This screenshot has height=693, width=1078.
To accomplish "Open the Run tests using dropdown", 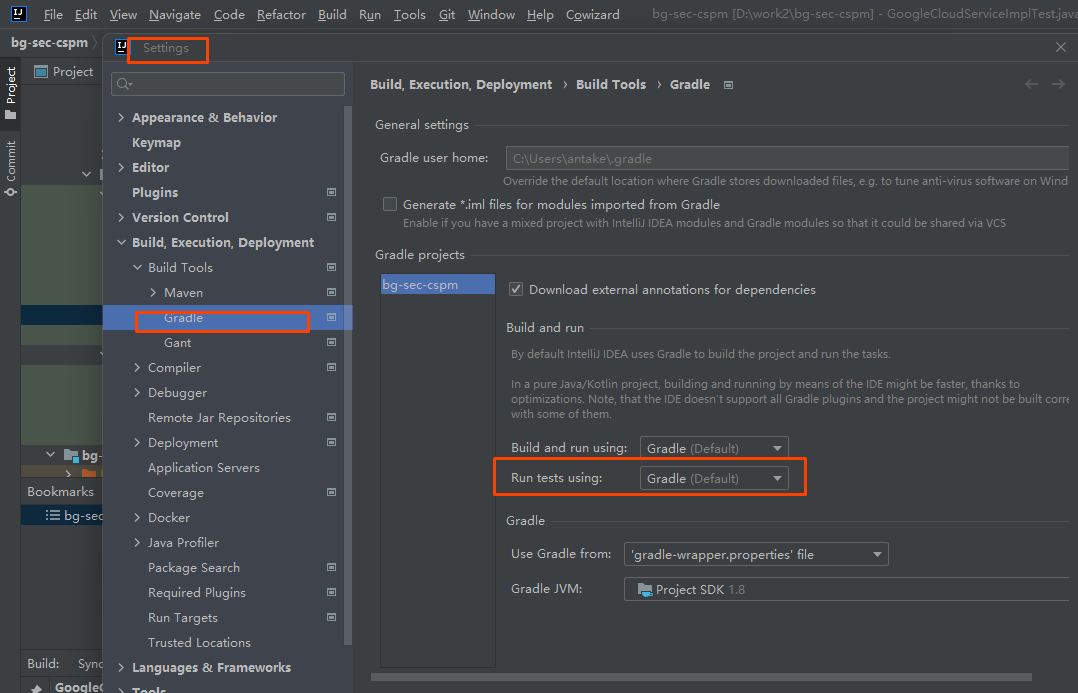I will (x=714, y=478).
